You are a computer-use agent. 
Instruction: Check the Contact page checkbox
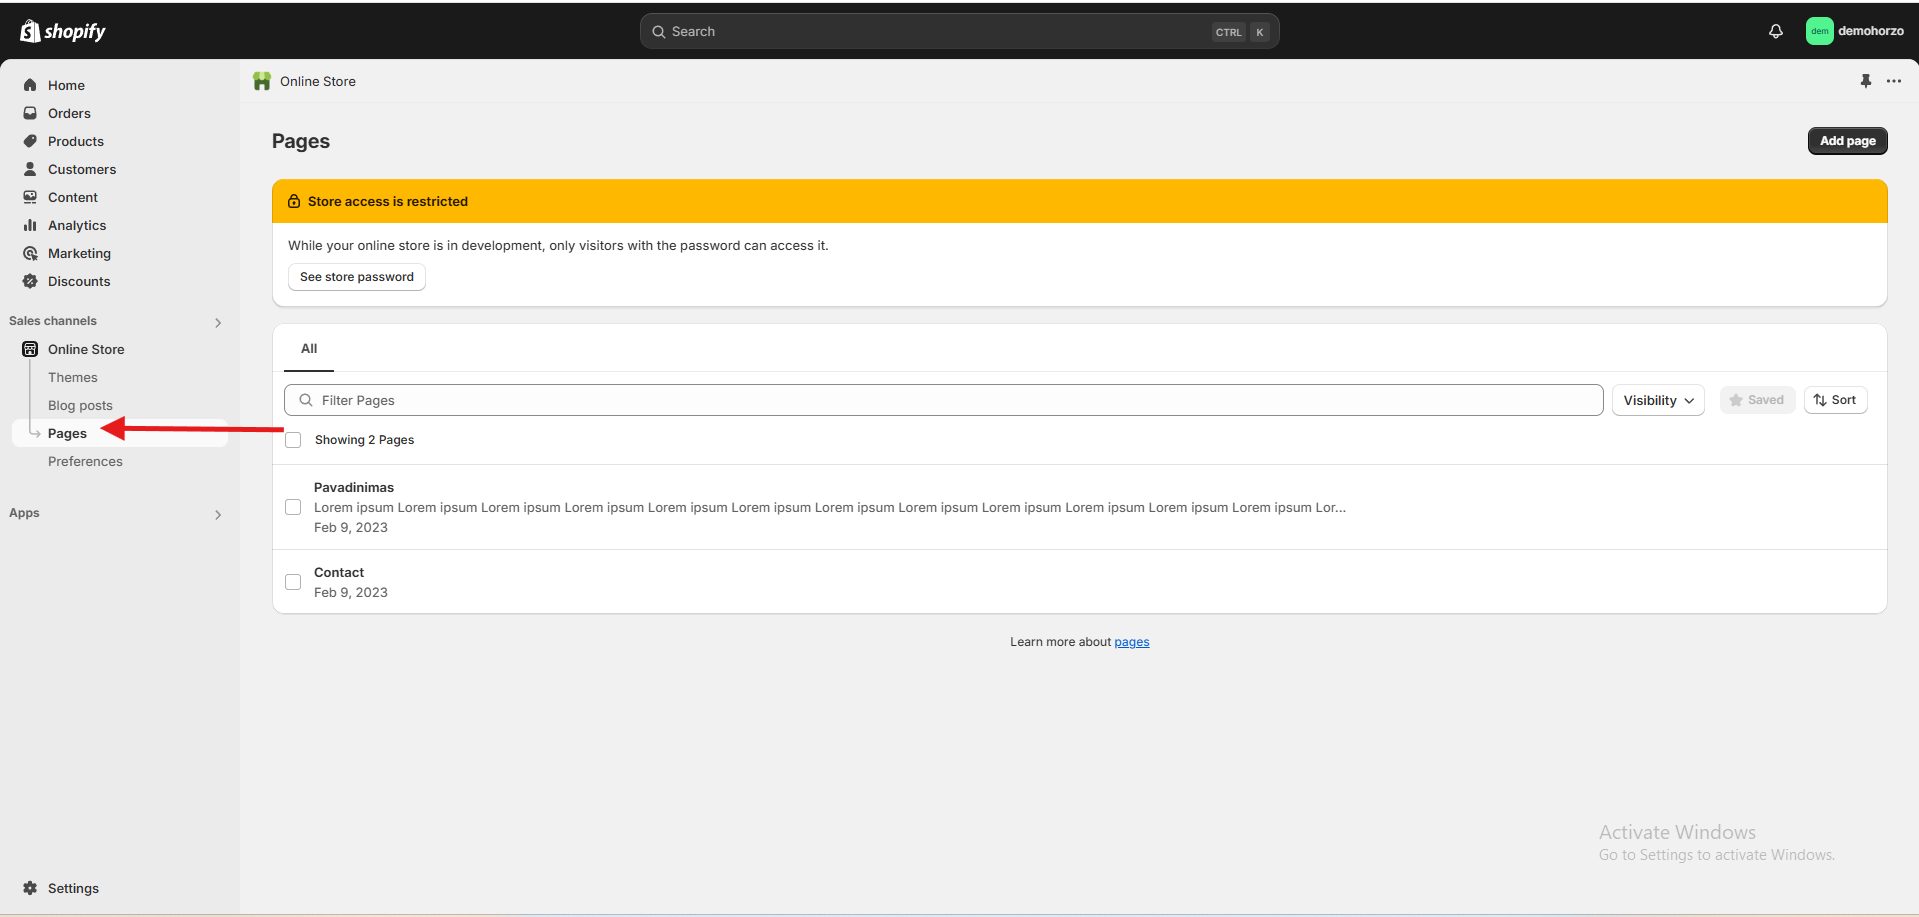[x=293, y=582]
